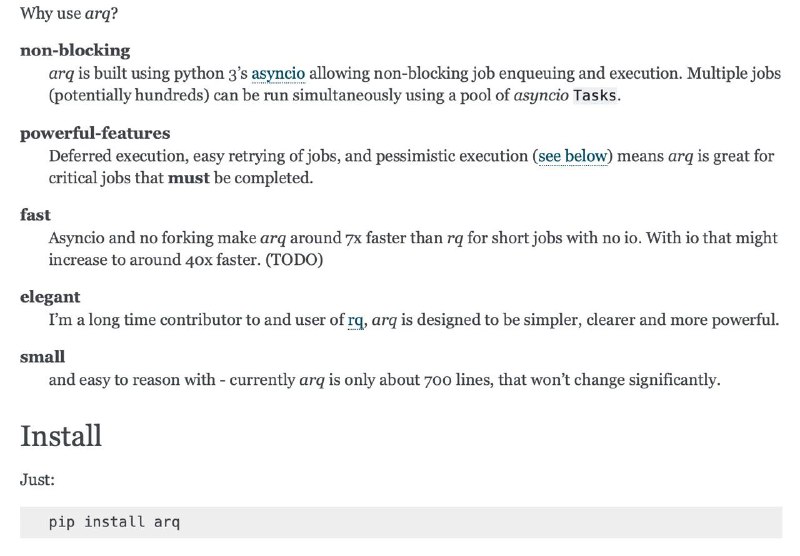This screenshot has width=800, height=556.
Task: Click the 'Why use arq?' line
Action: pyautogui.click(x=69, y=13)
